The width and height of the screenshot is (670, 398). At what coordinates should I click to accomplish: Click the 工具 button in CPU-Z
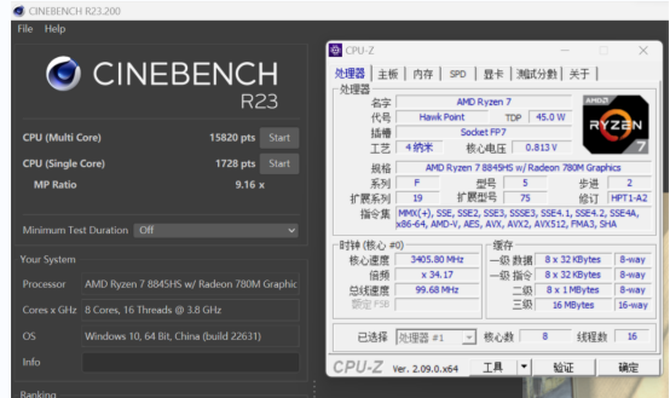[x=493, y=367]
